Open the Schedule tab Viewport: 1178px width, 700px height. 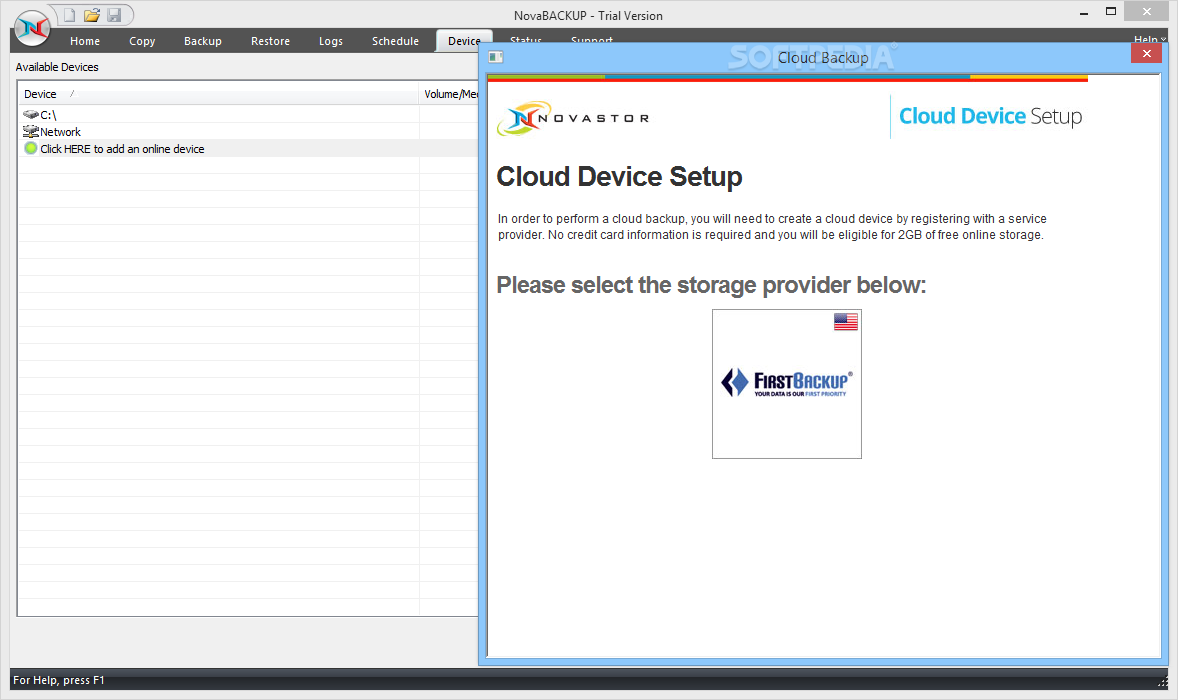tap(395, 41)
